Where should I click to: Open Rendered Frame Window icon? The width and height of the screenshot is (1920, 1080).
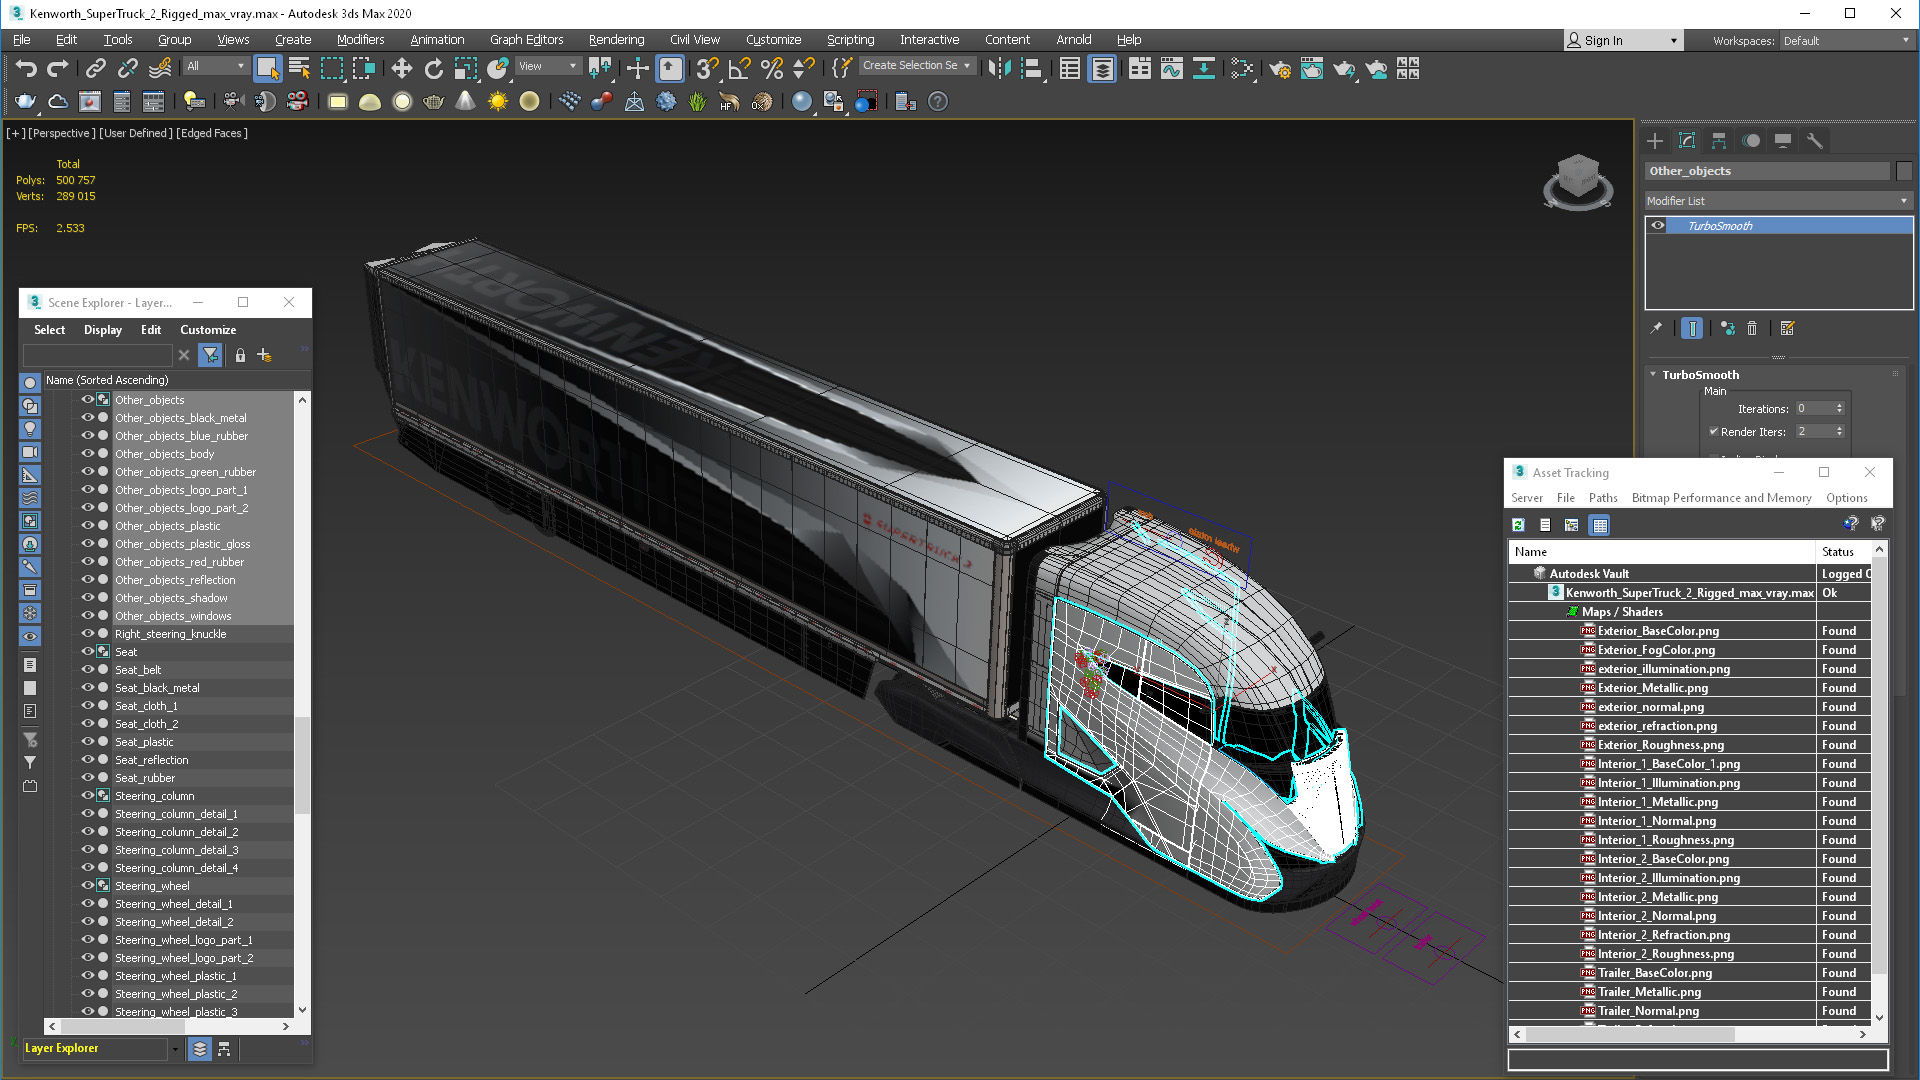1312,68
